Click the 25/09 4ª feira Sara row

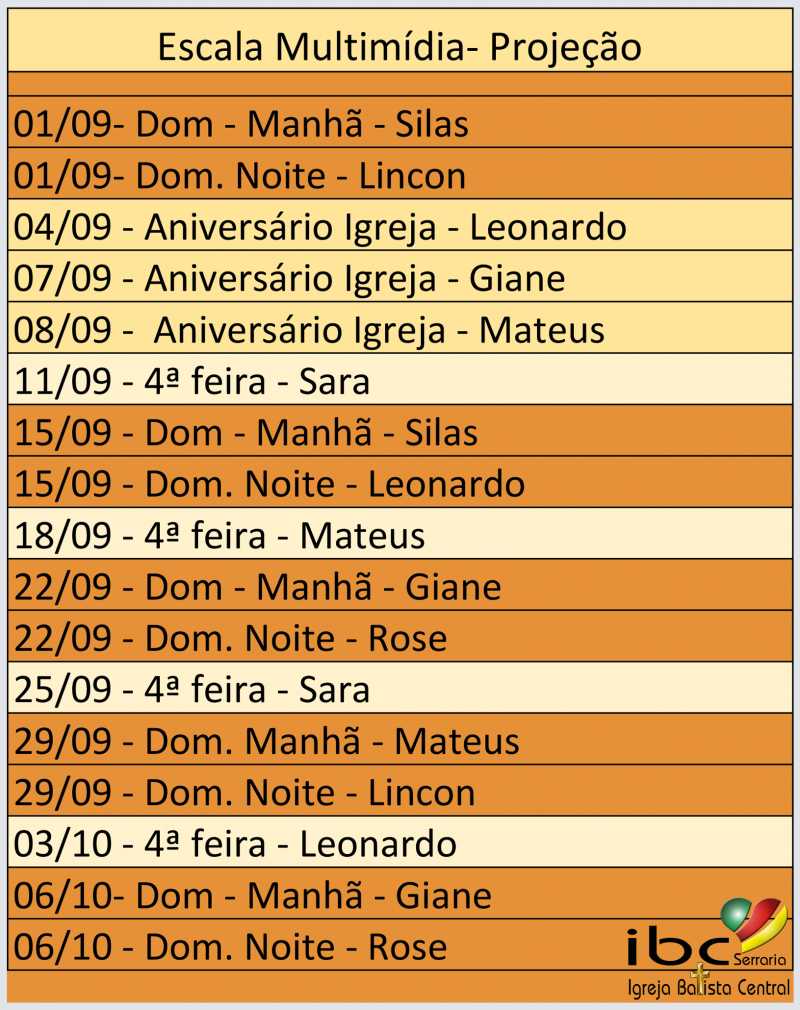[x=400, y=688]
